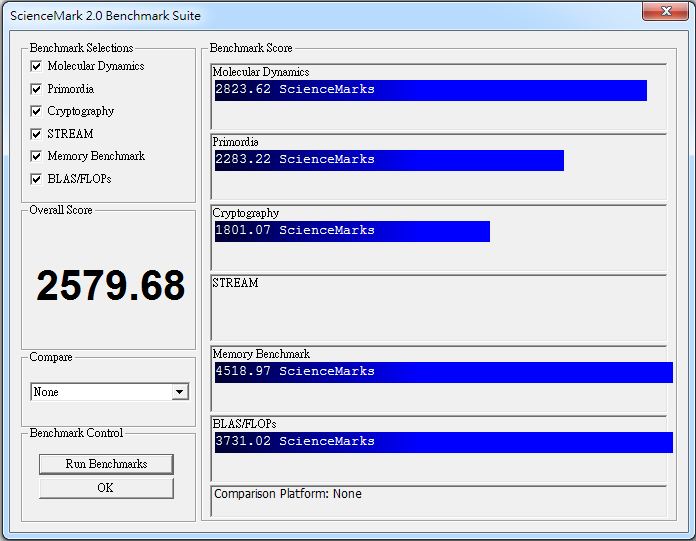Uncheck the Molecular Dynamics checkbox
The width and height of the screenshot is (696, 541).
tap(36, 66)
